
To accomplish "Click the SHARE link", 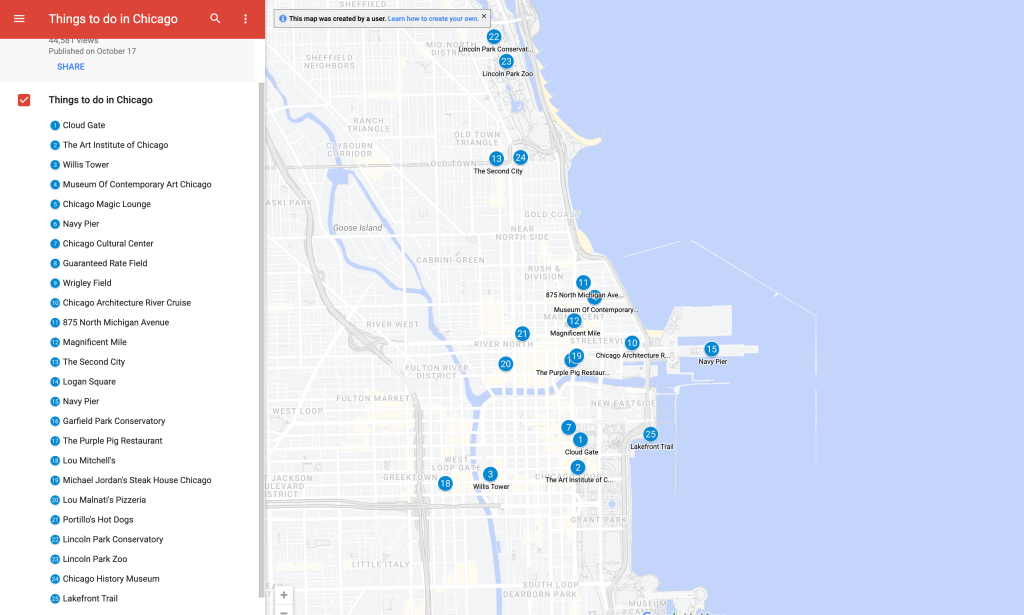I will coord(71,67).
